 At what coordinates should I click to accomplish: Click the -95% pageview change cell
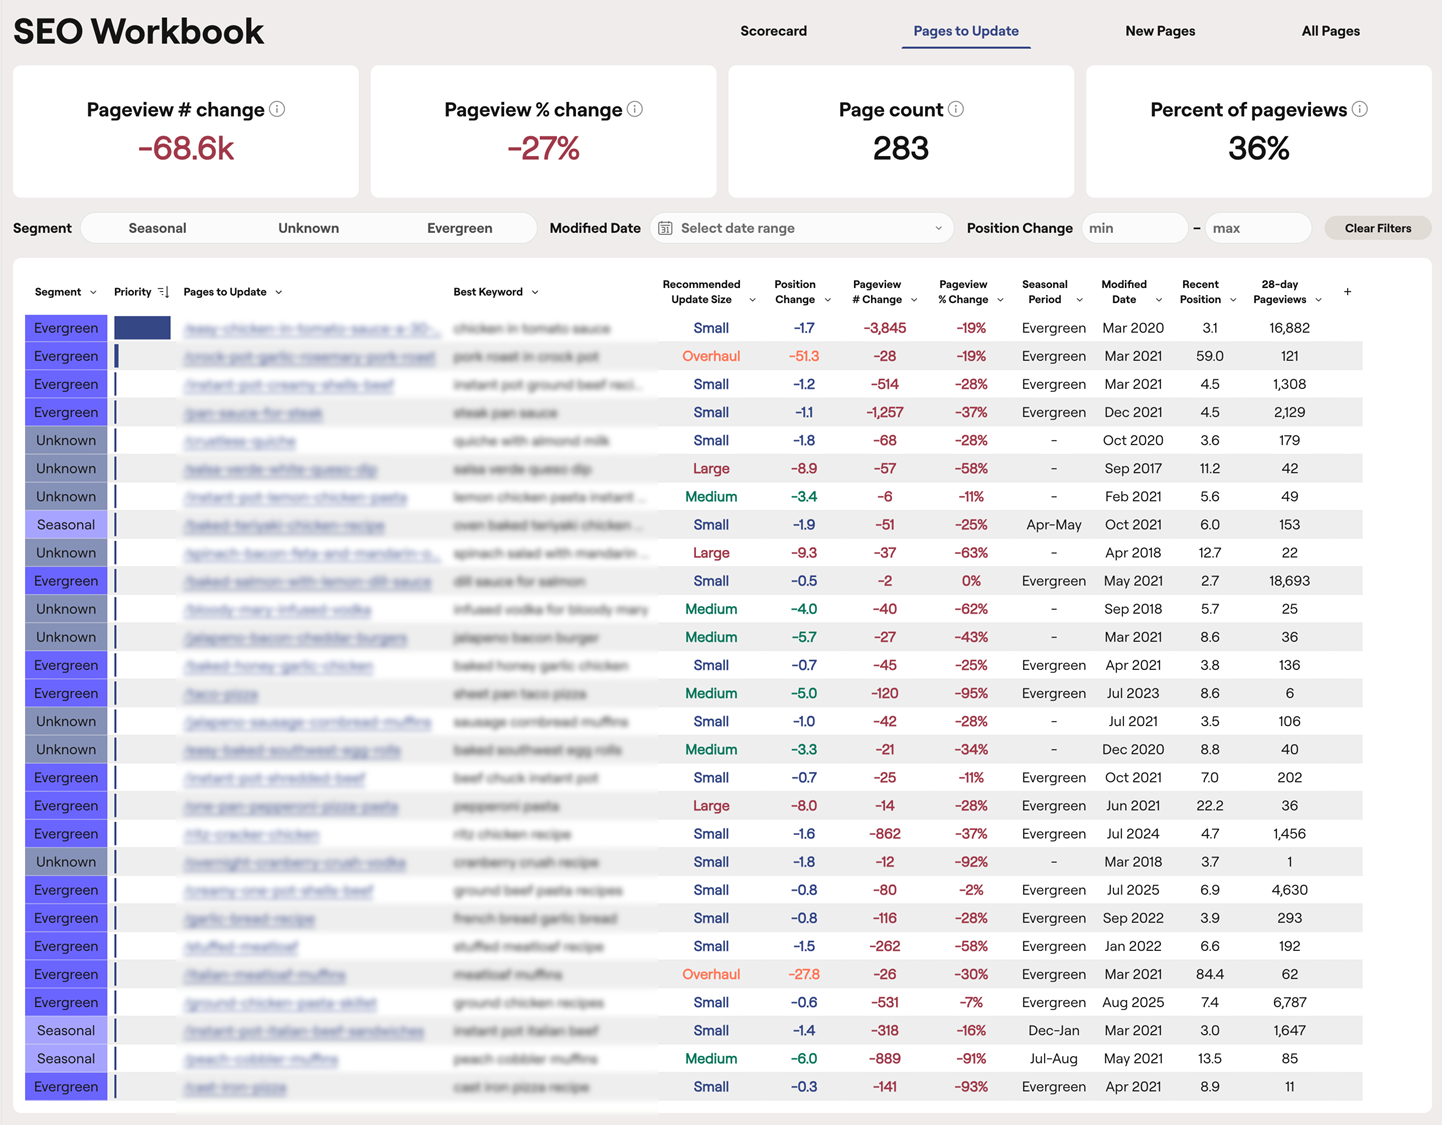coord(971,693)
